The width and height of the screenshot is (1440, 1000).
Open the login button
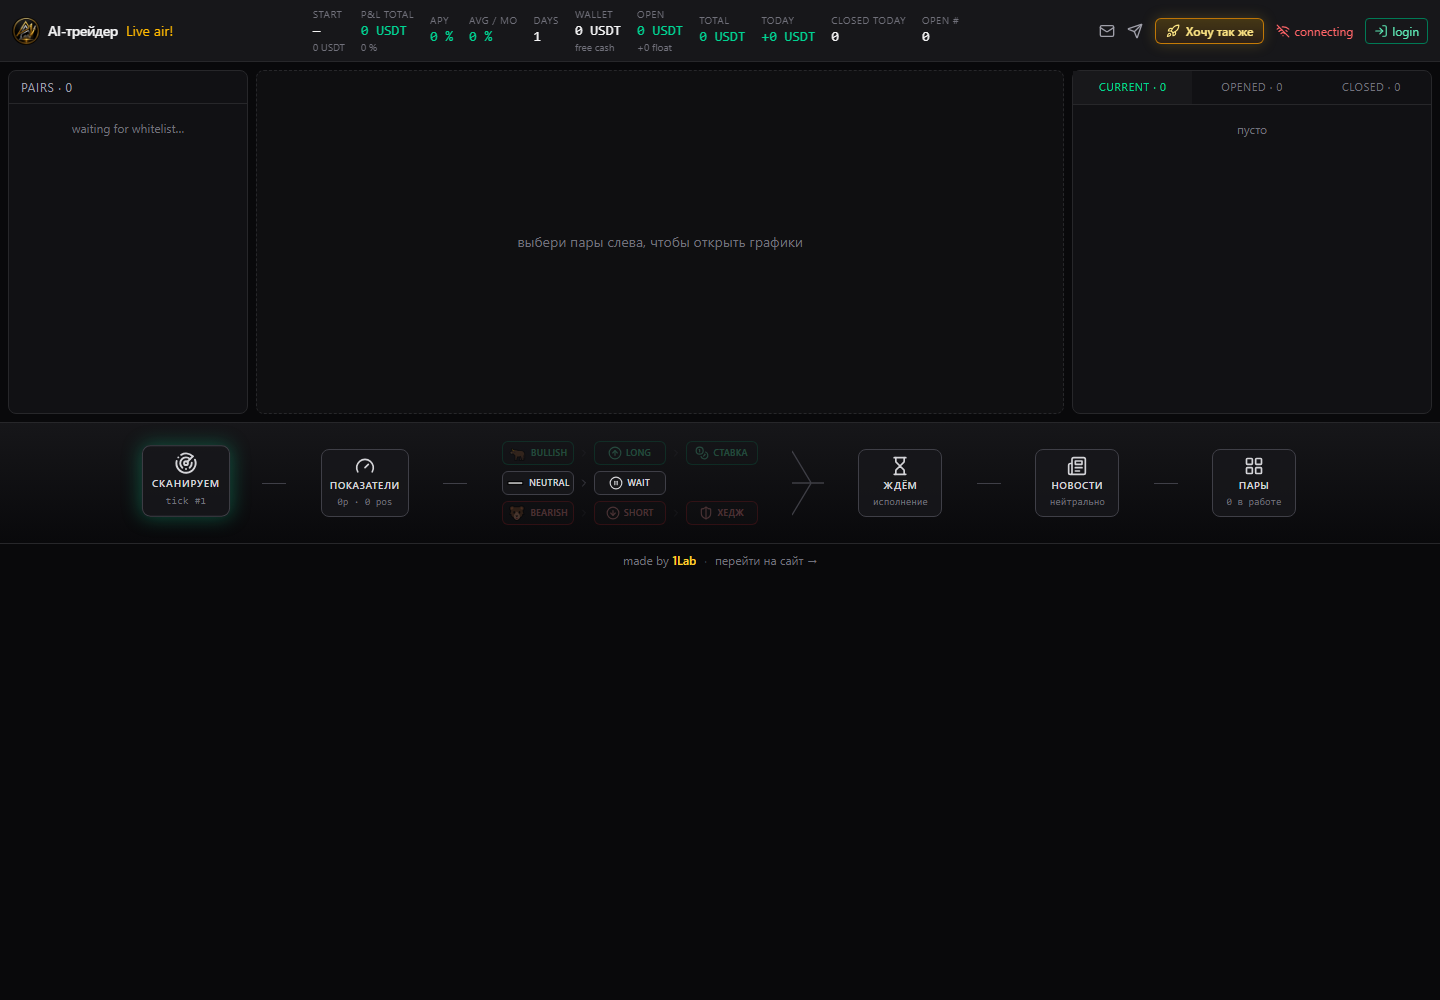coord(1396,31)
